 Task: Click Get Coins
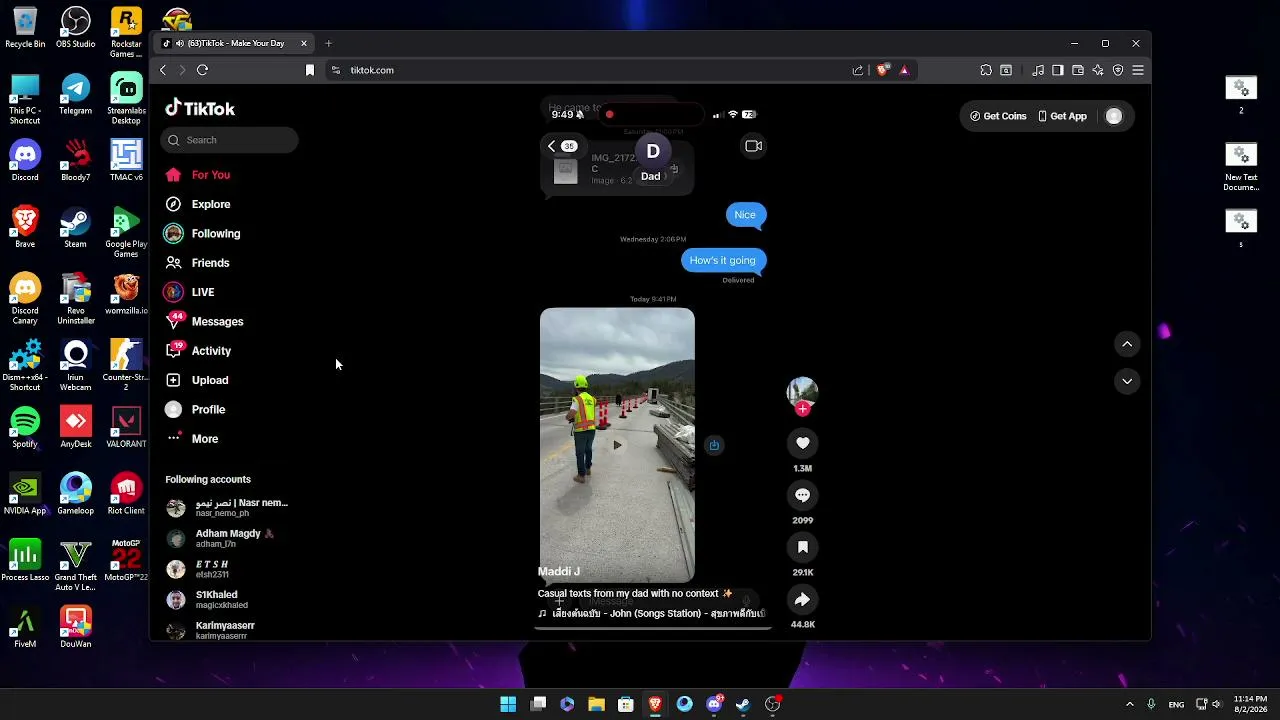998,116
